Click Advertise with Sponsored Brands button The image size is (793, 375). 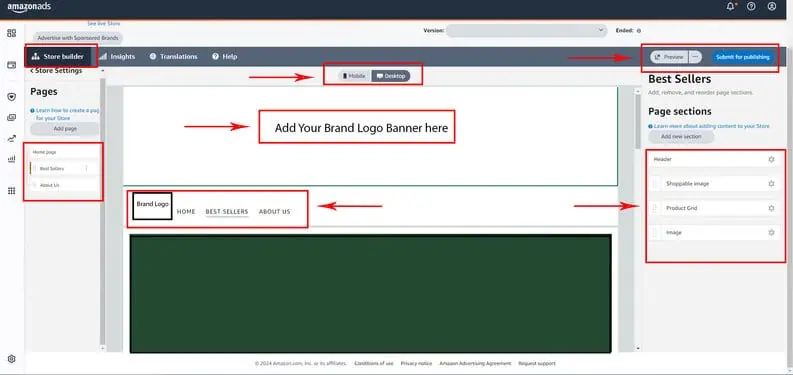(x=78, y=38)
